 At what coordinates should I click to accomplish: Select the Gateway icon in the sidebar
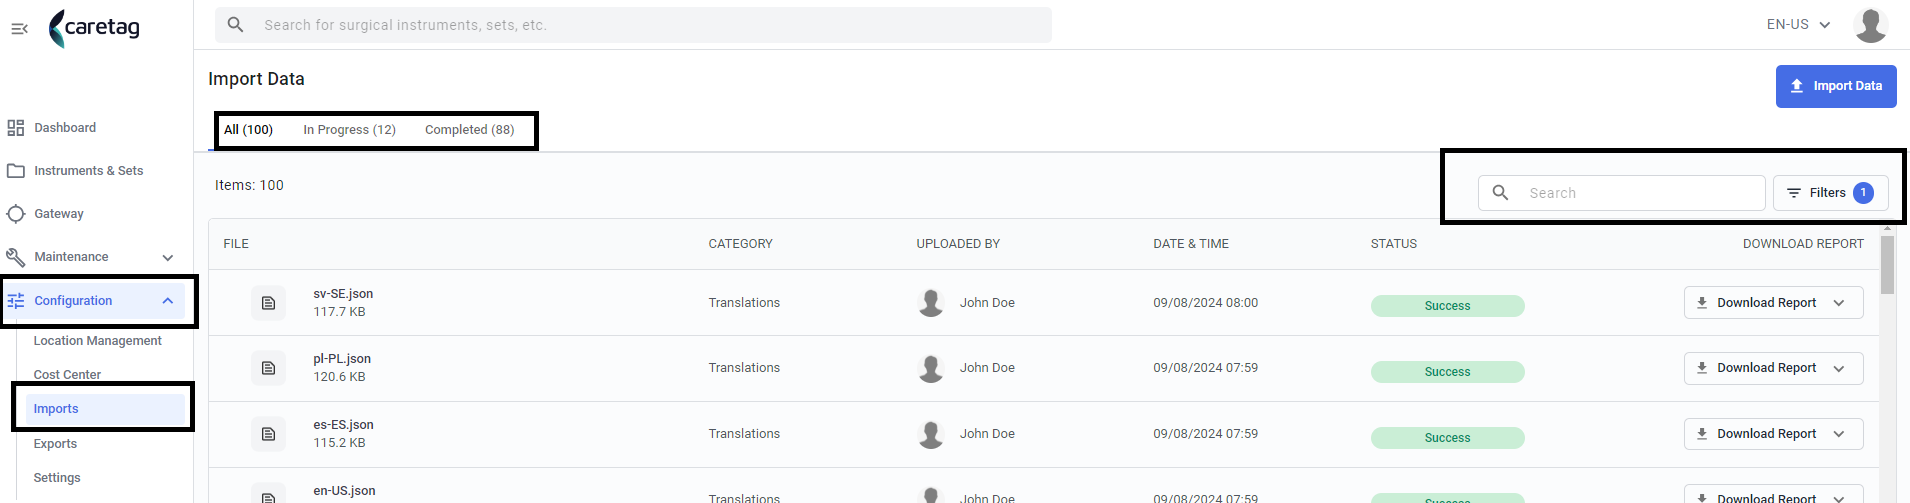[x=16, y=214]
